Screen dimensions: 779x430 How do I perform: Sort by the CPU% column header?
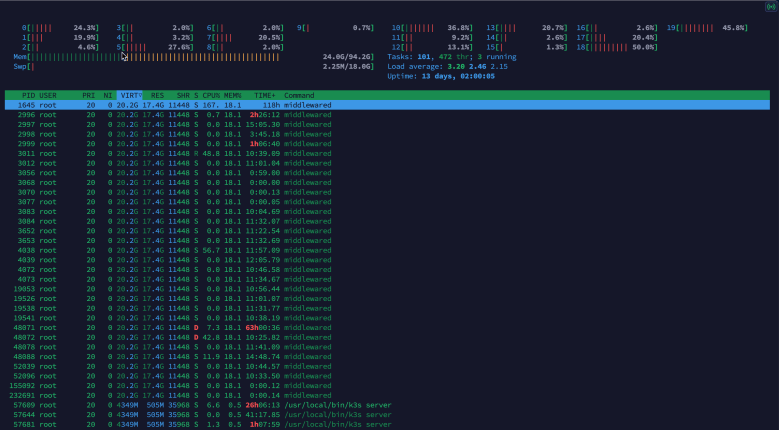(209, 95)
